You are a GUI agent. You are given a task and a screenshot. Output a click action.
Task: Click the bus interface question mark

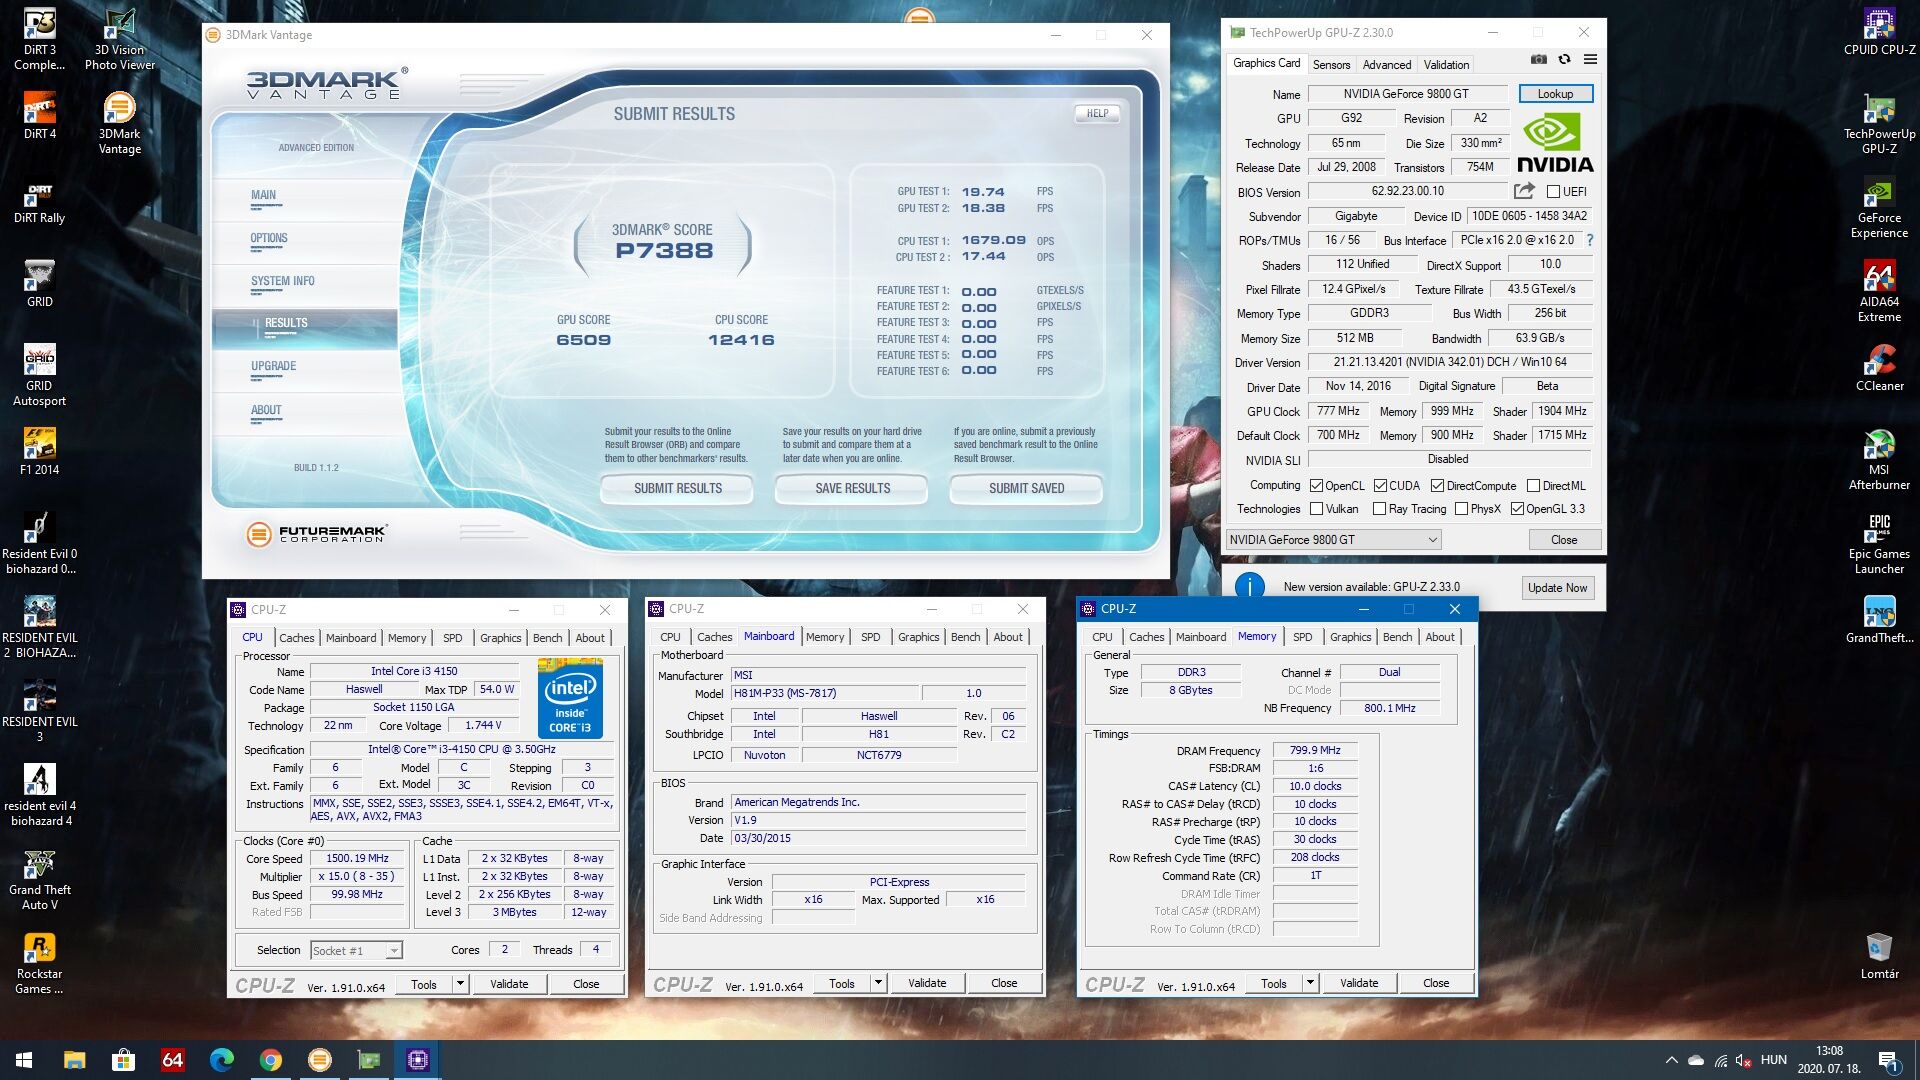pyautogui.click(x=1589, y=240)
